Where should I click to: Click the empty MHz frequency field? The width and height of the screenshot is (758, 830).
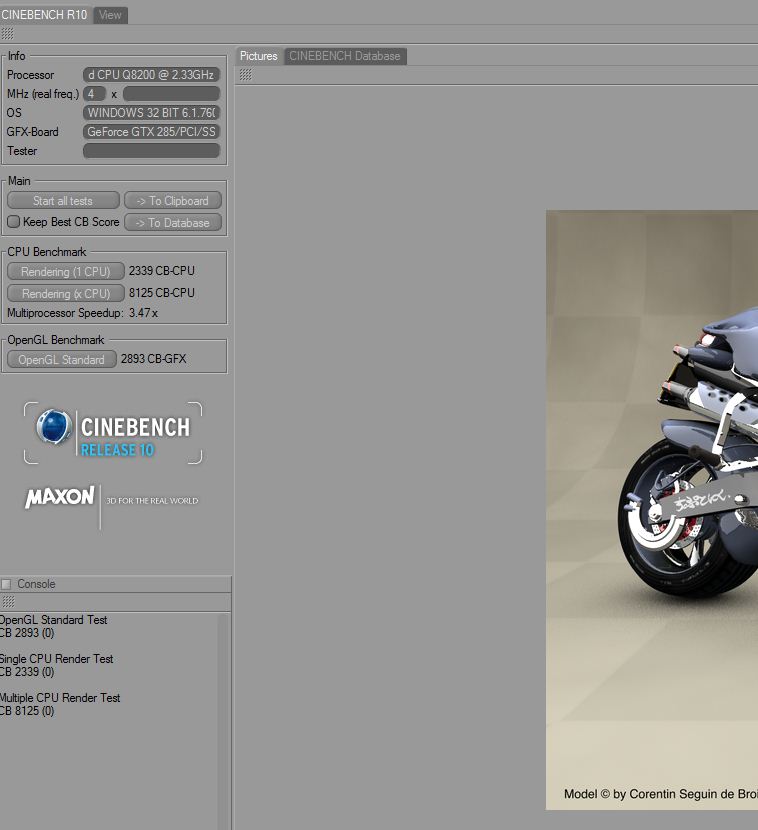pyautogui.click(x=172, y=94)
